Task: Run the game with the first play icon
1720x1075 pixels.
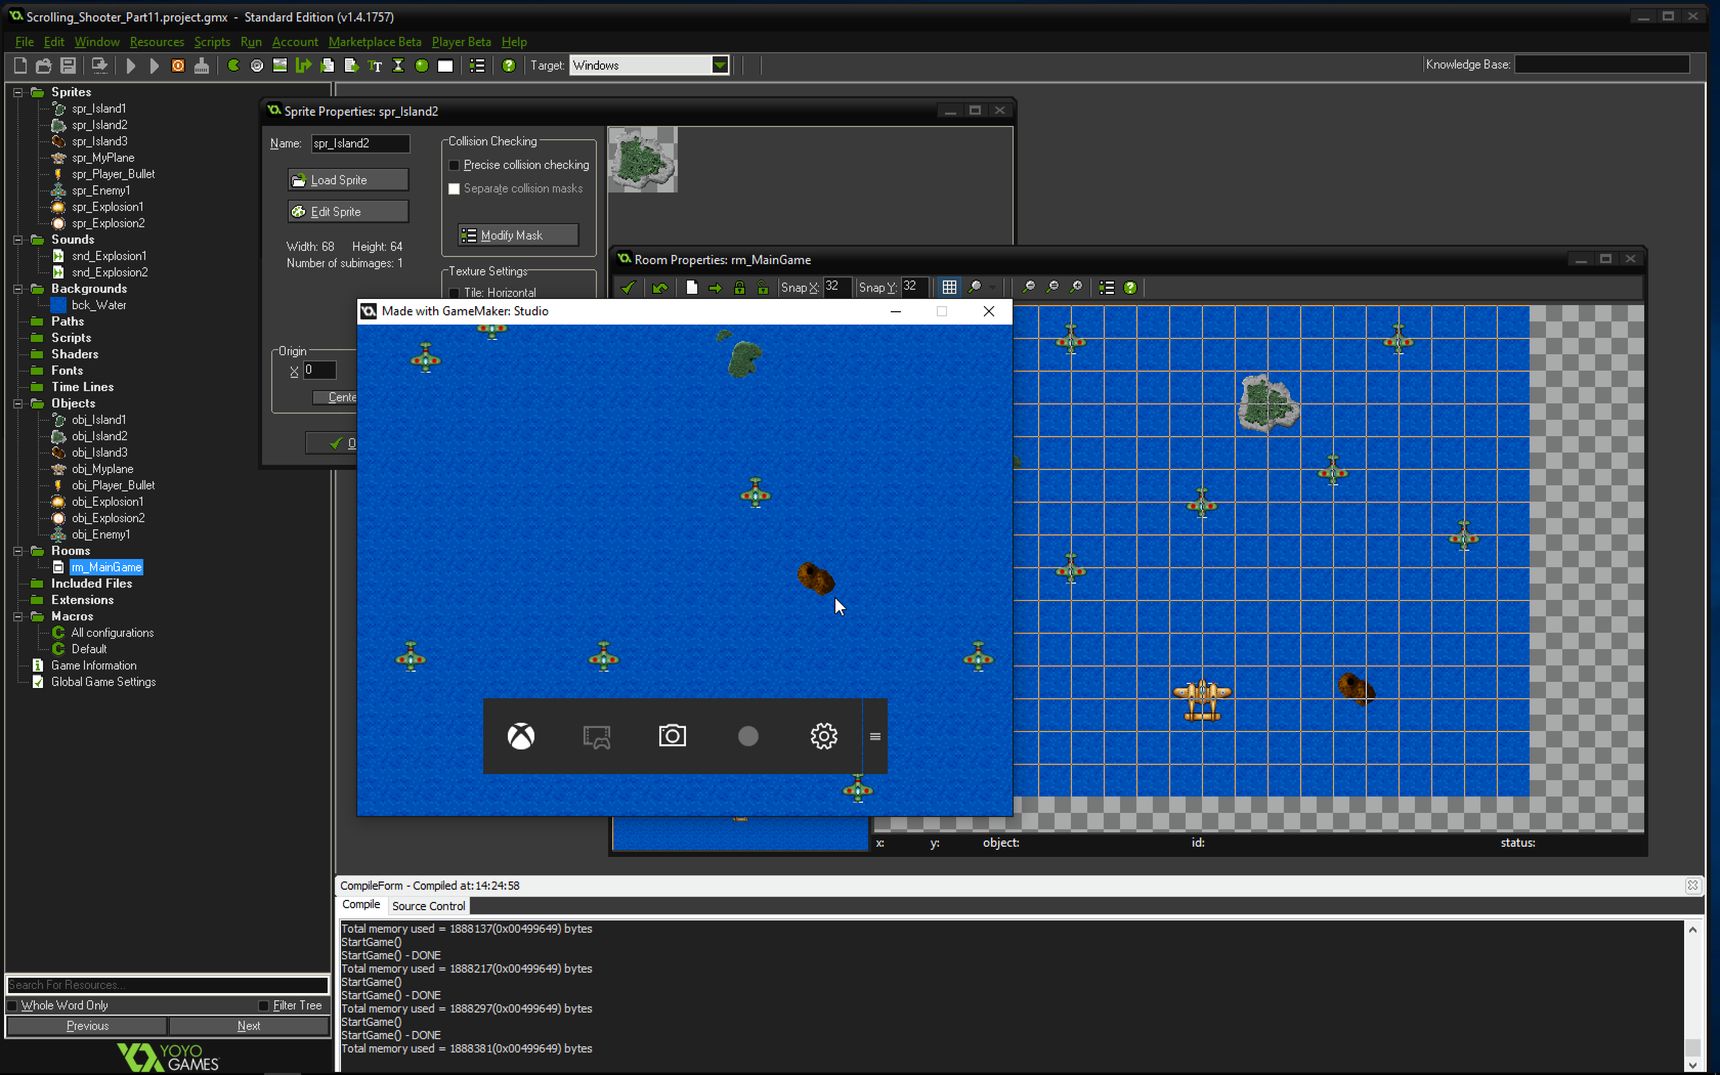Action: coord(131,66)
